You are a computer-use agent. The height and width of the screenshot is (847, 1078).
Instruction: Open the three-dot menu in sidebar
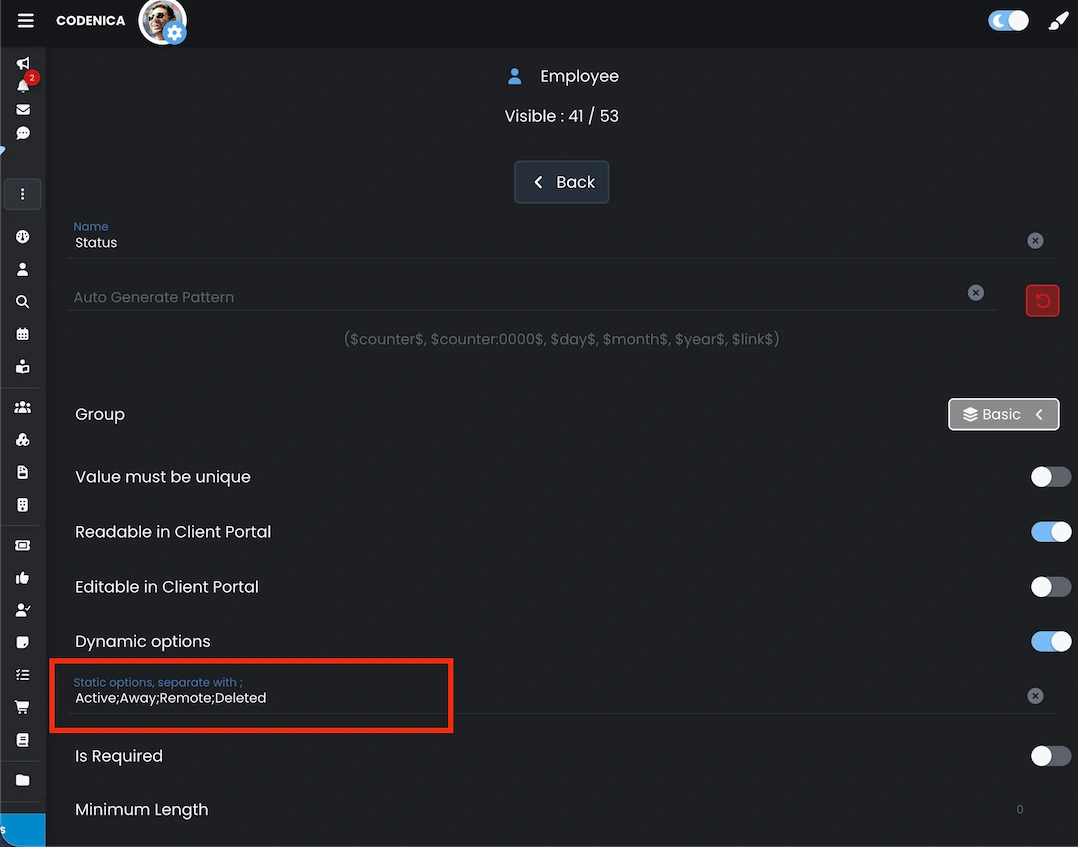point(22,194)
